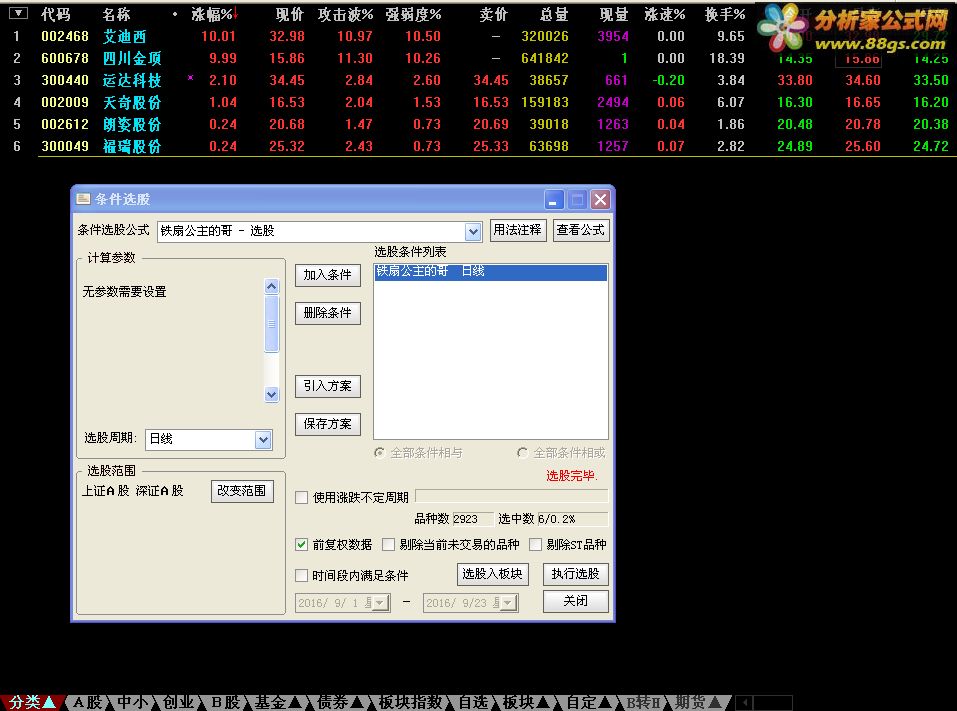Select stock row 600678 四川金顶
Viewport: 957px width, 711px height.
[478, 59]
